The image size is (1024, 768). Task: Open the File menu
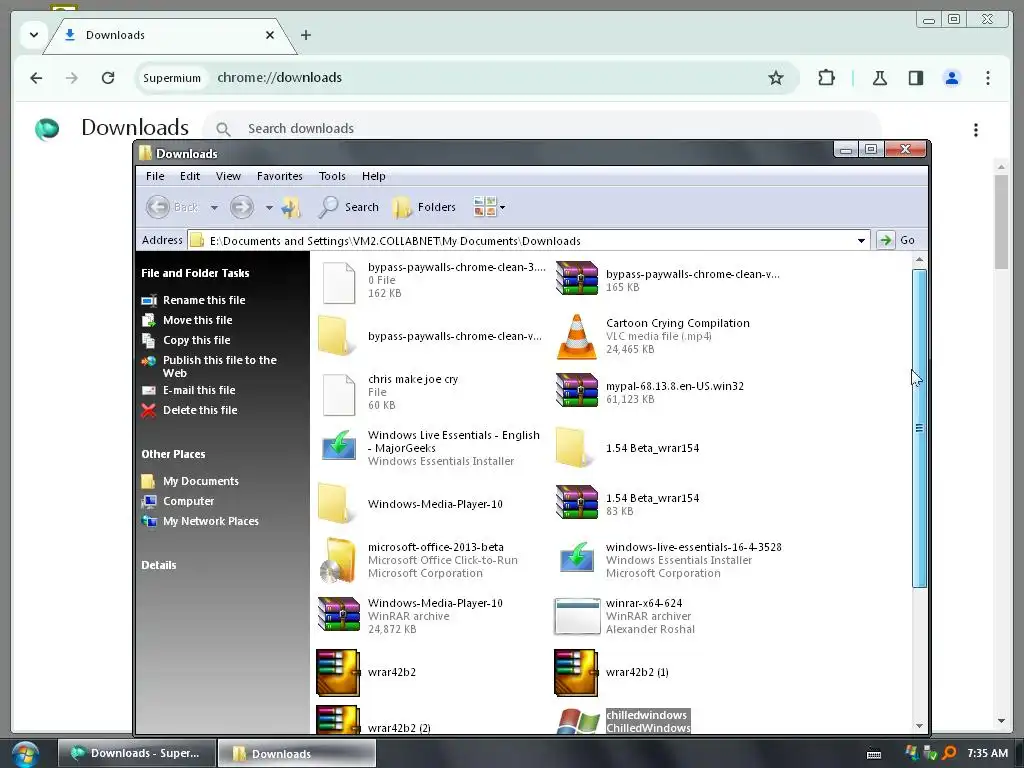[x=155, y=176]
